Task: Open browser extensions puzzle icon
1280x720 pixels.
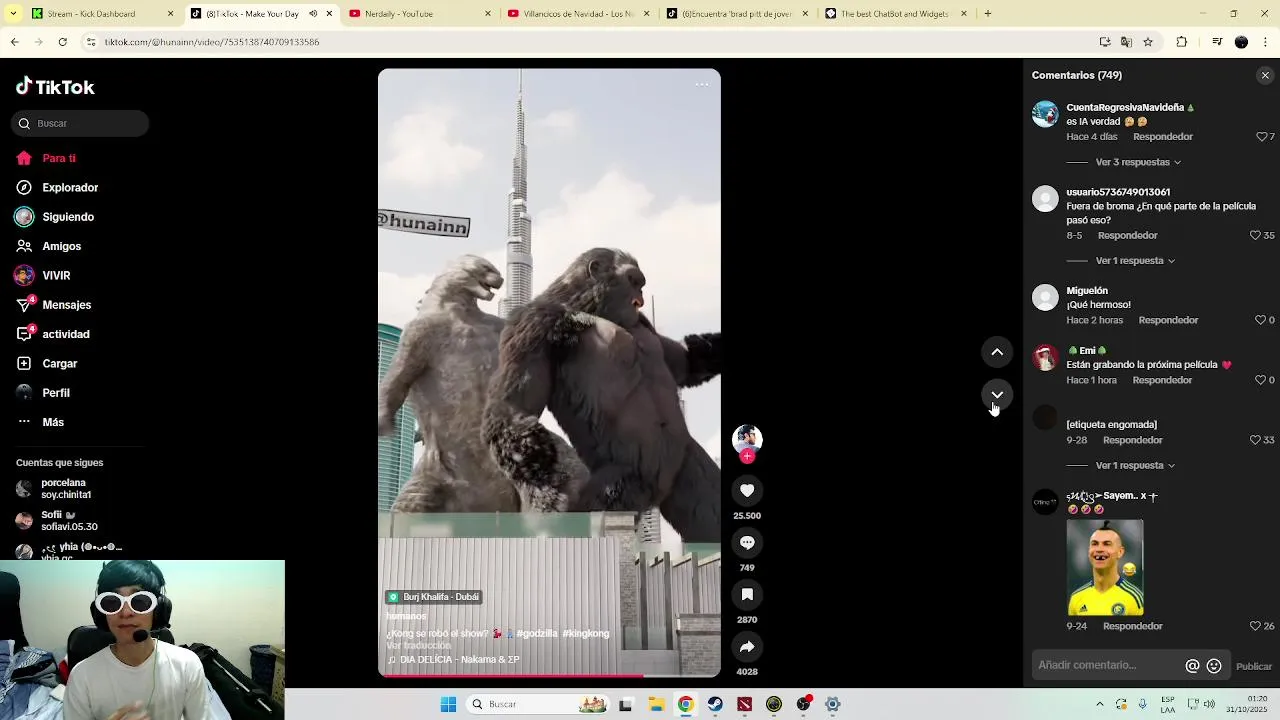Action: tap(1182, 42)
